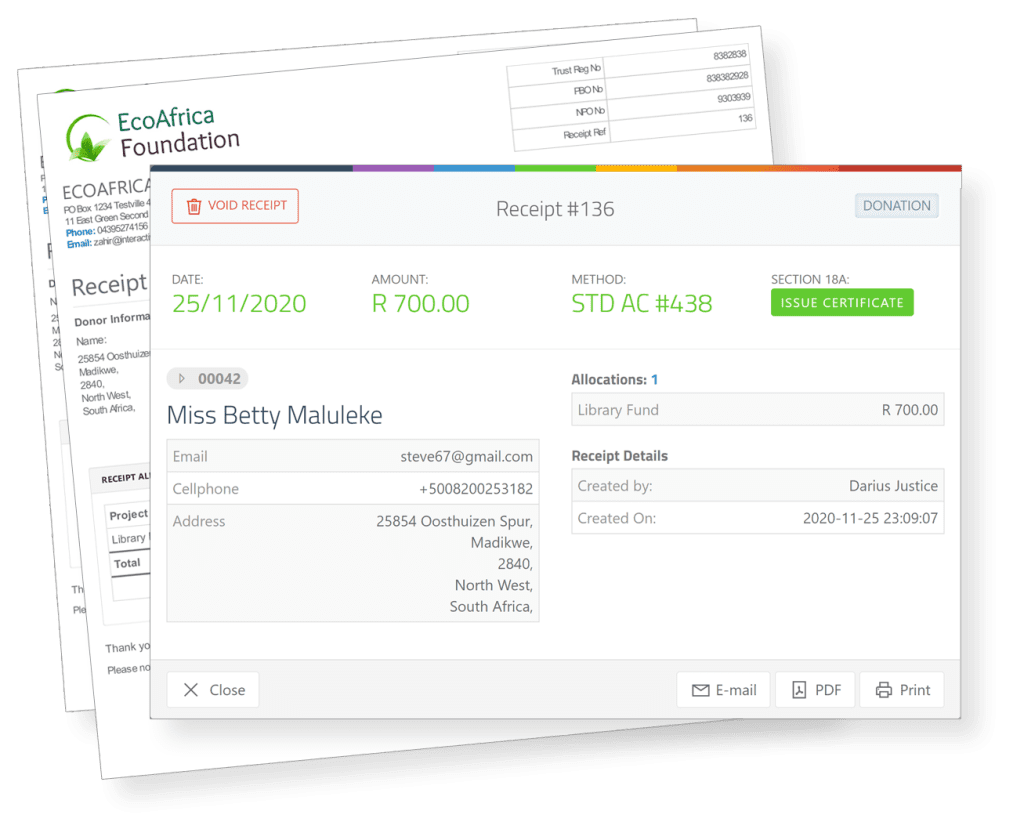Click the X icon next to Close
The height and width of the screenshot is (840, 1024).
pos(192,689)
